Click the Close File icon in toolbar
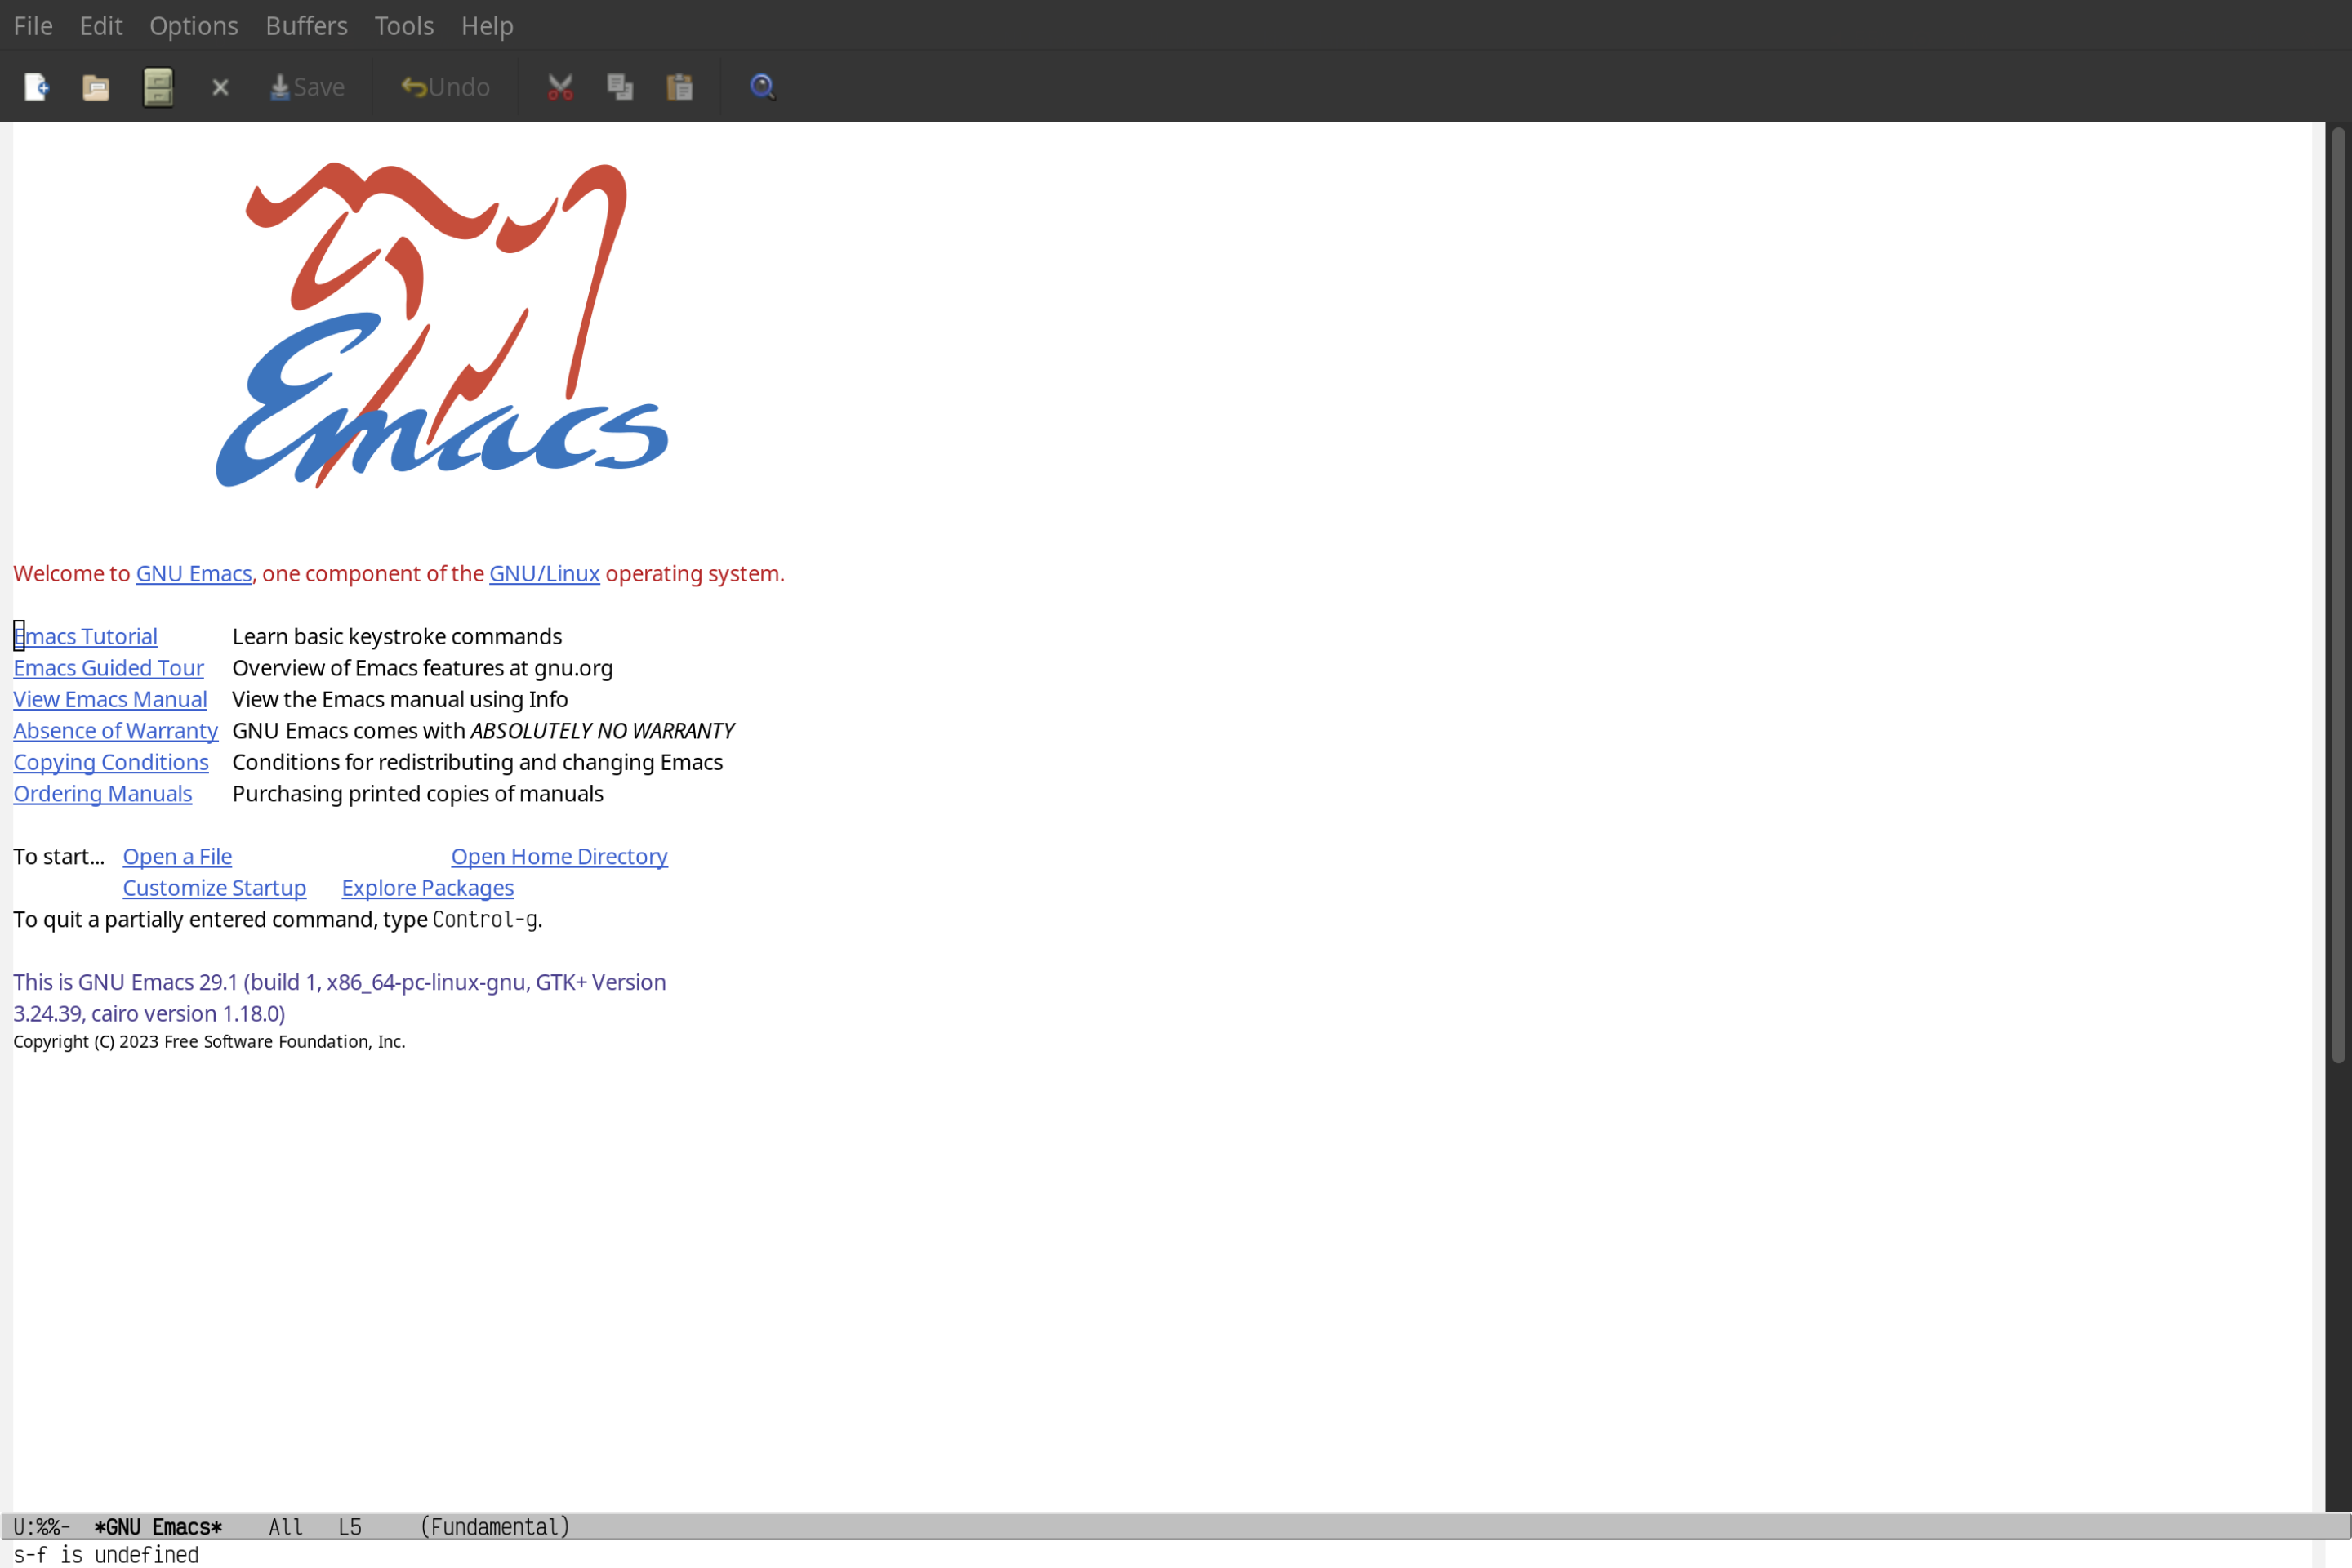 click(220, 86)
